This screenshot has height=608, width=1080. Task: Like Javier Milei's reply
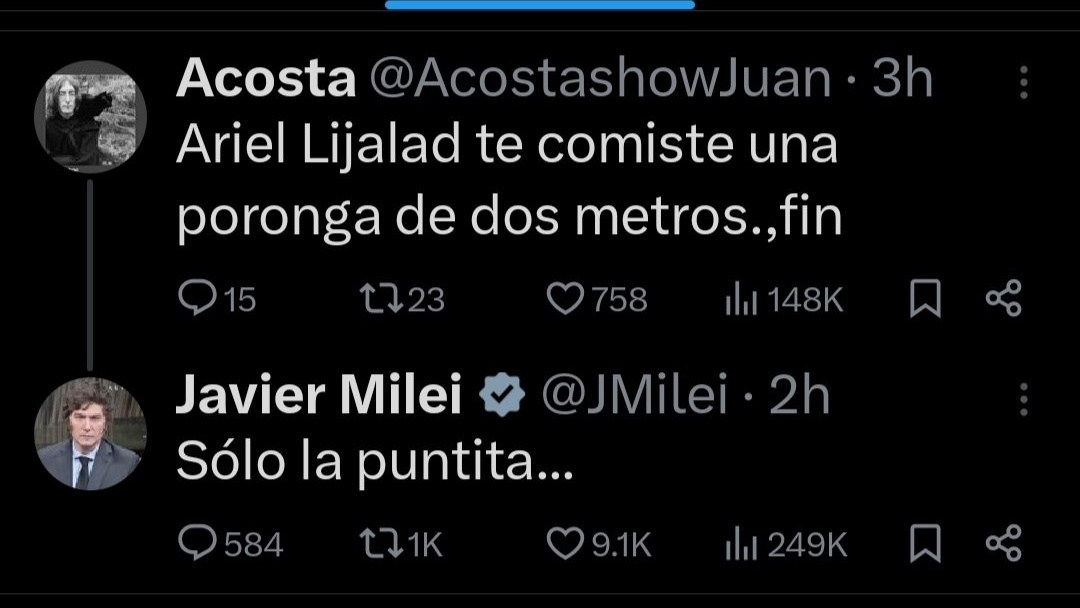click(566, 543)
